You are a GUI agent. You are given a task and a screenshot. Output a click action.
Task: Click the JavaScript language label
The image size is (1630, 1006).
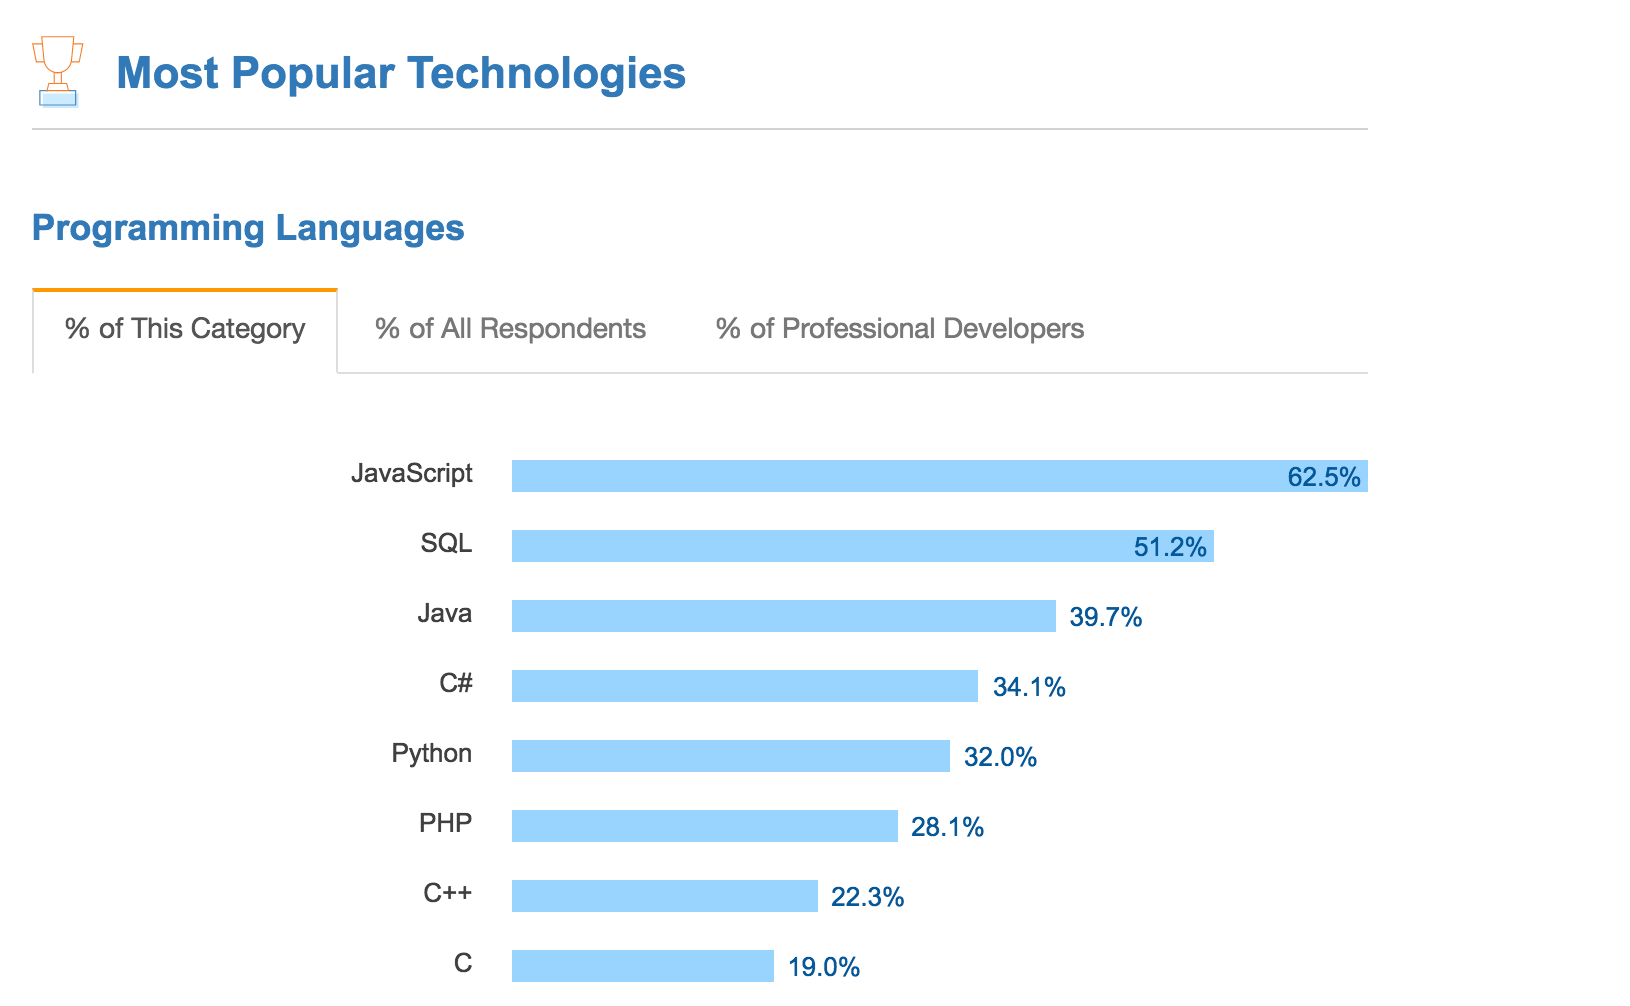(411, 473)
